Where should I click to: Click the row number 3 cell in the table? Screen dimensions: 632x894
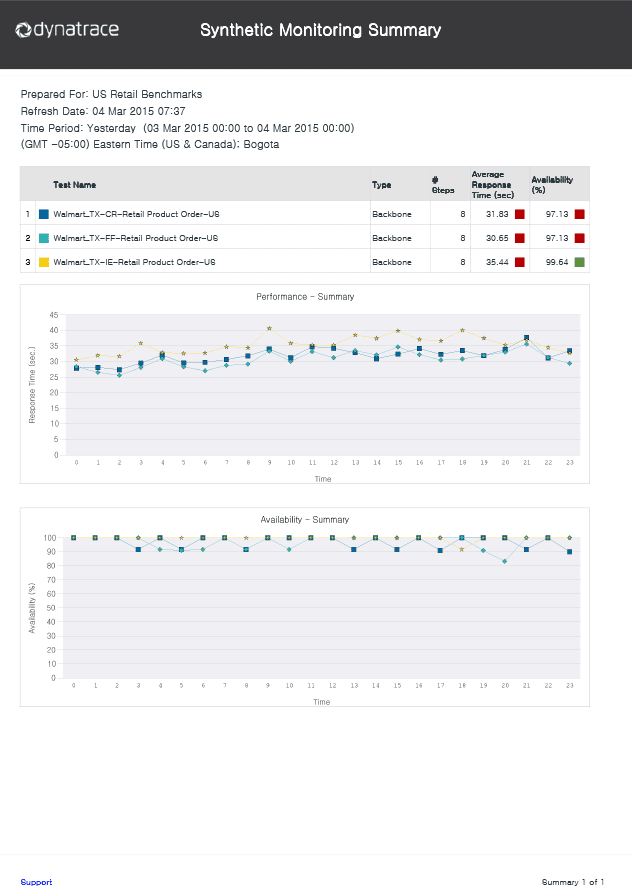pyautogui.click(x=27, y=262)
